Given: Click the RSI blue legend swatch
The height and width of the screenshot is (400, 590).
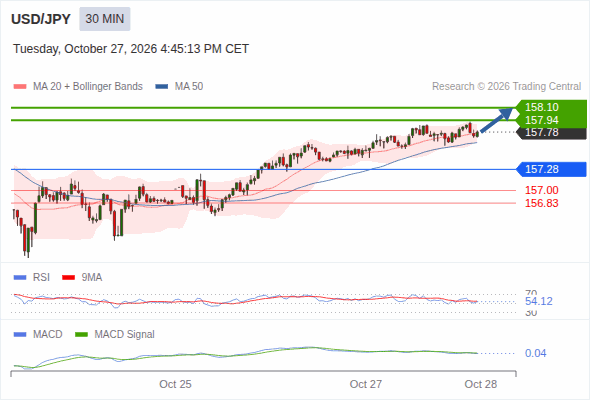Looking at the screenshot, I should (x=20, y=278).
